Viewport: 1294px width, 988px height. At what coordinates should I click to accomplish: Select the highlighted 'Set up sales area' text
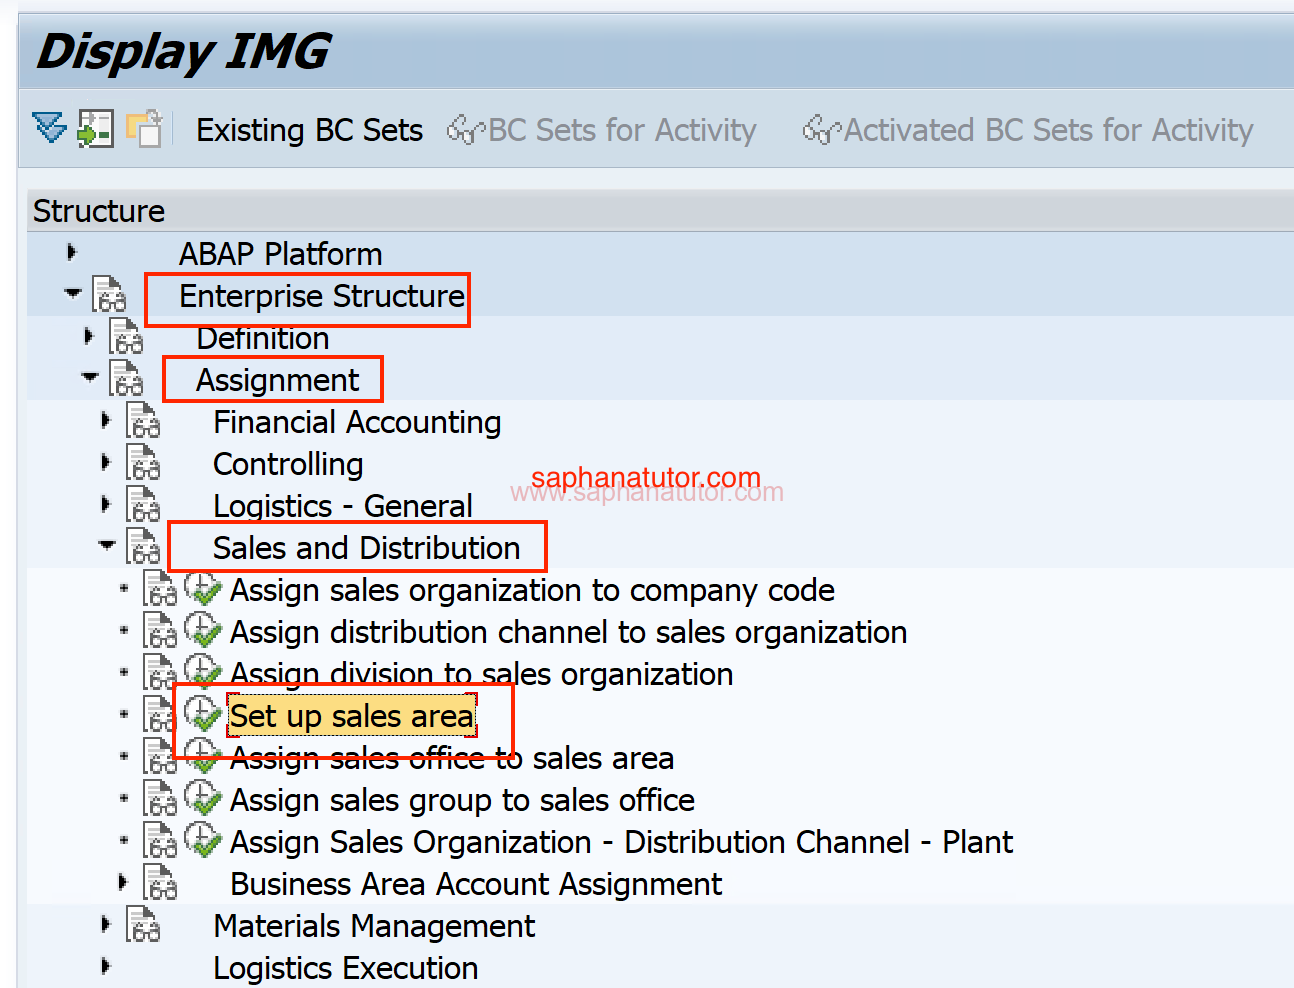click(x=352, y=716)
